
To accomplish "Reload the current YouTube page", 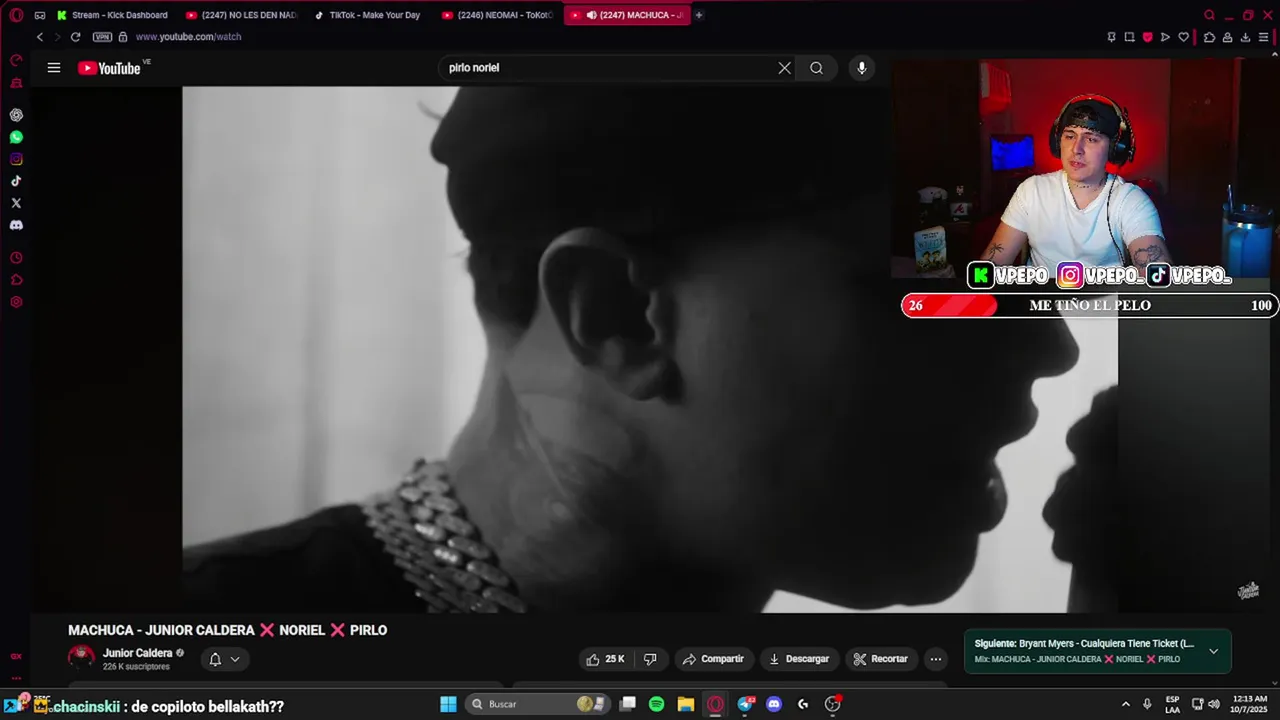I will point(75,37).
